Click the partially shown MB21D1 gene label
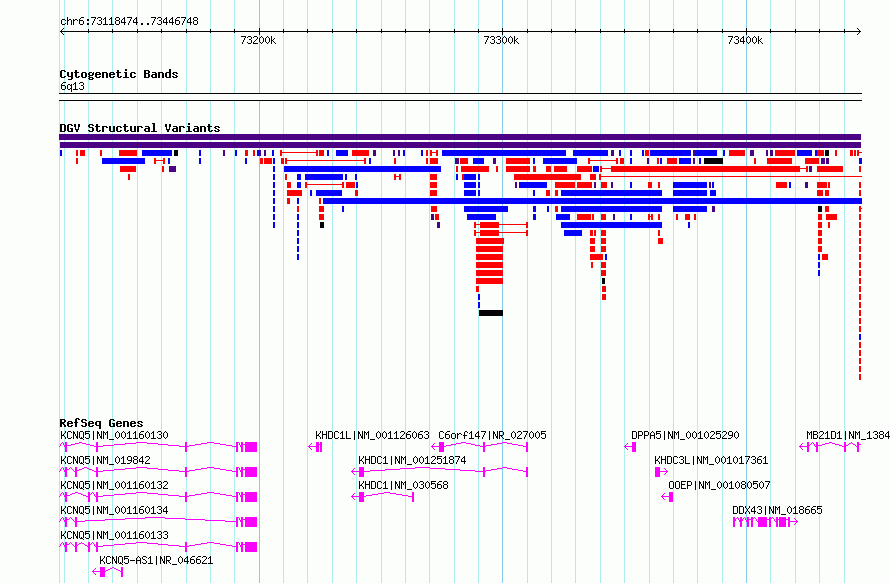Viewport: 890px width, 583px height. (847, 435)
